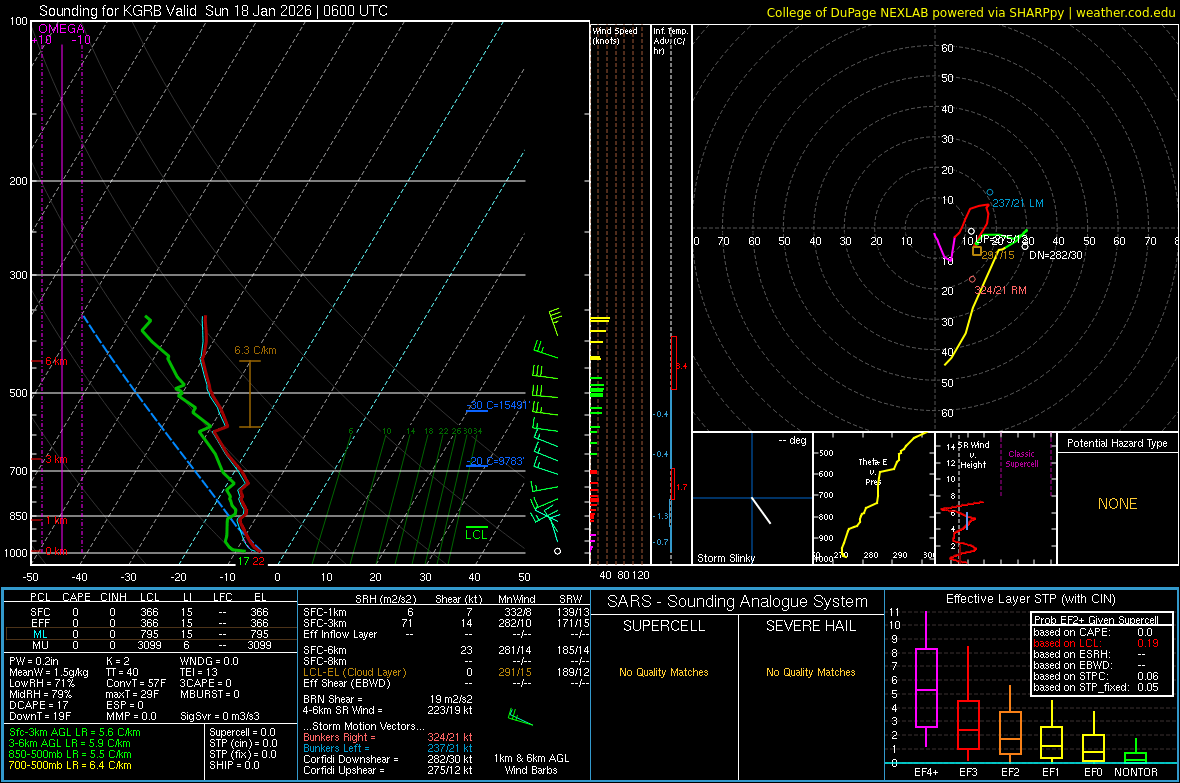The width and height of the screenshot is (1180, 783).
Task: Click the 6.3 C/km lapse rate bracket
Action: coord(250,393)
